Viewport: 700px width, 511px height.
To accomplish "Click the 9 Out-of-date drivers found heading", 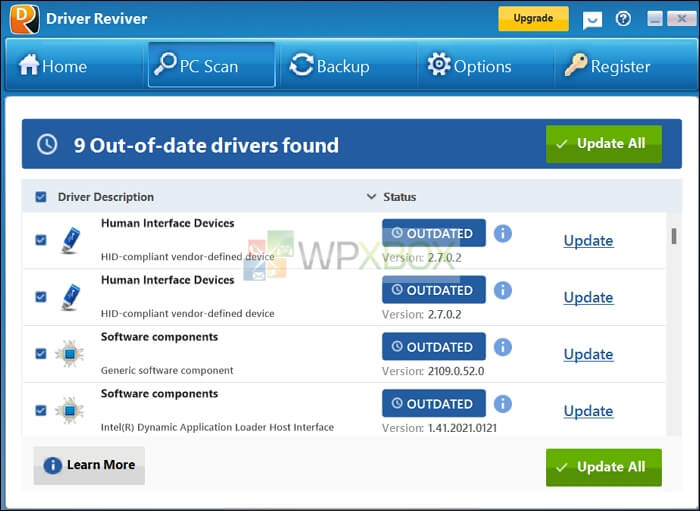I will coord(206,145).
